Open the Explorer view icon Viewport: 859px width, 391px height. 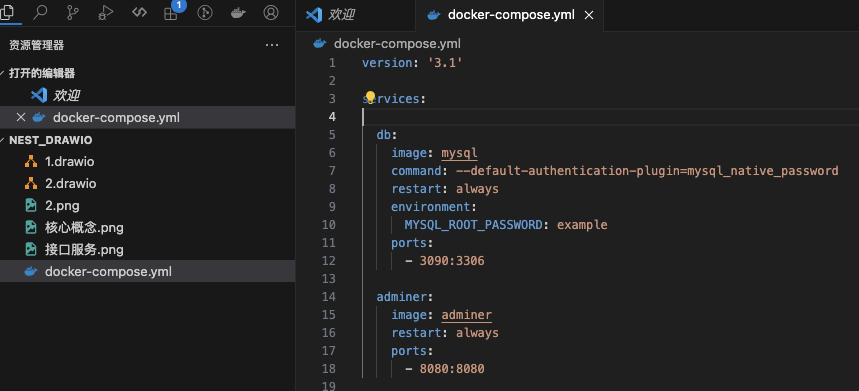pyautogui.click(x=7, y=12)
